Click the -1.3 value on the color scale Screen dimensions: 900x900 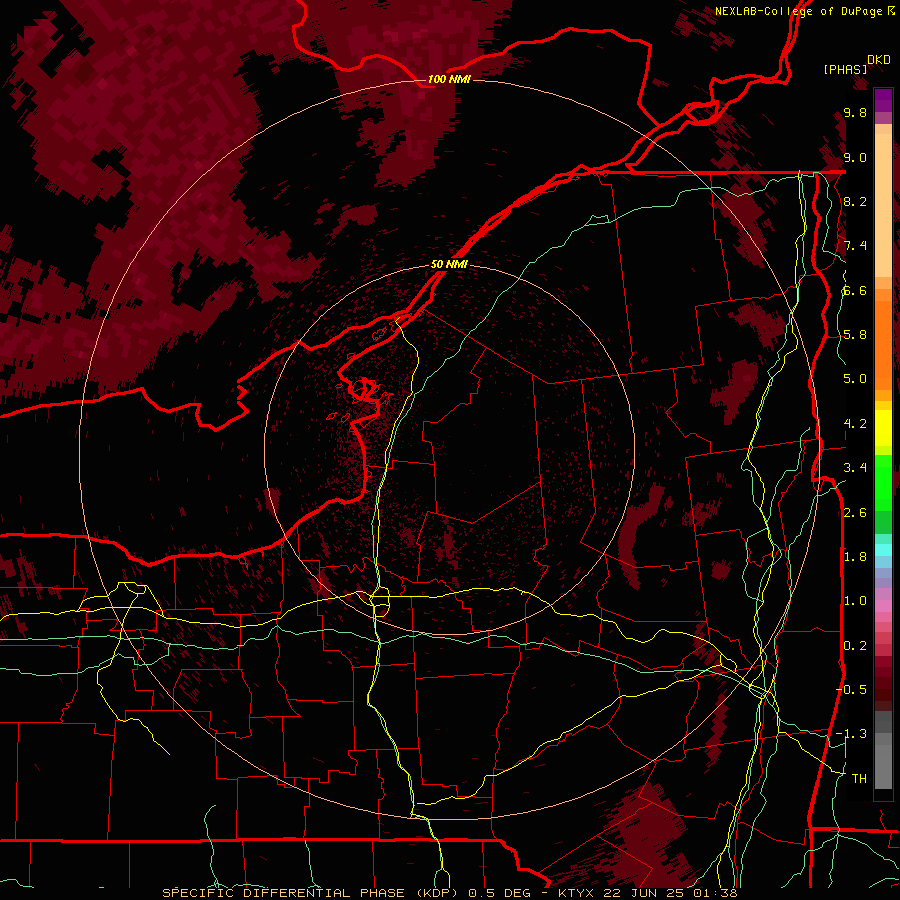click(851, 734)
